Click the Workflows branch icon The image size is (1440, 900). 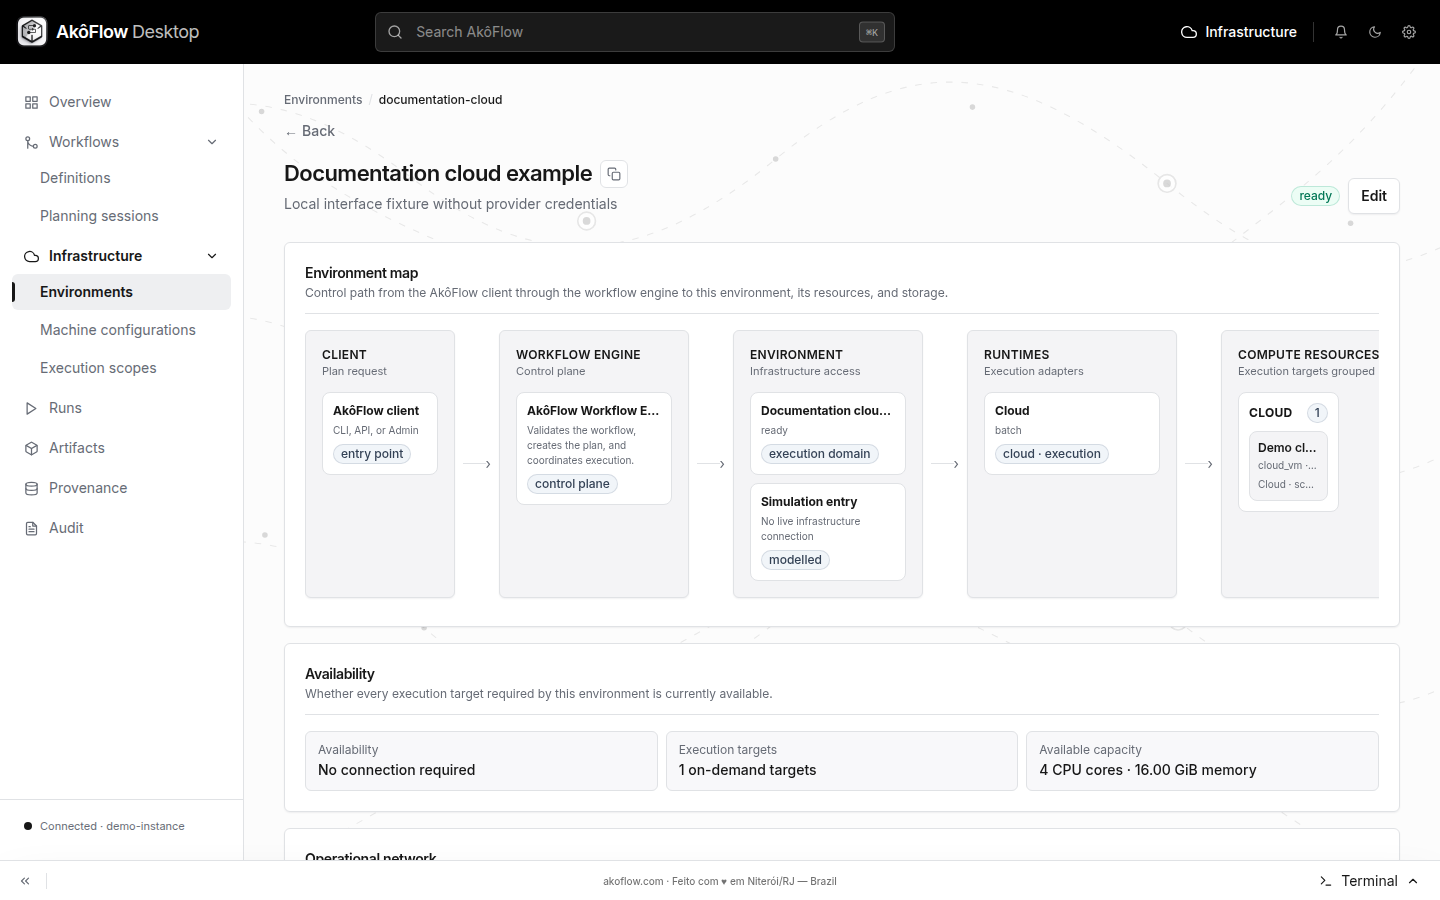click(31, 142)
